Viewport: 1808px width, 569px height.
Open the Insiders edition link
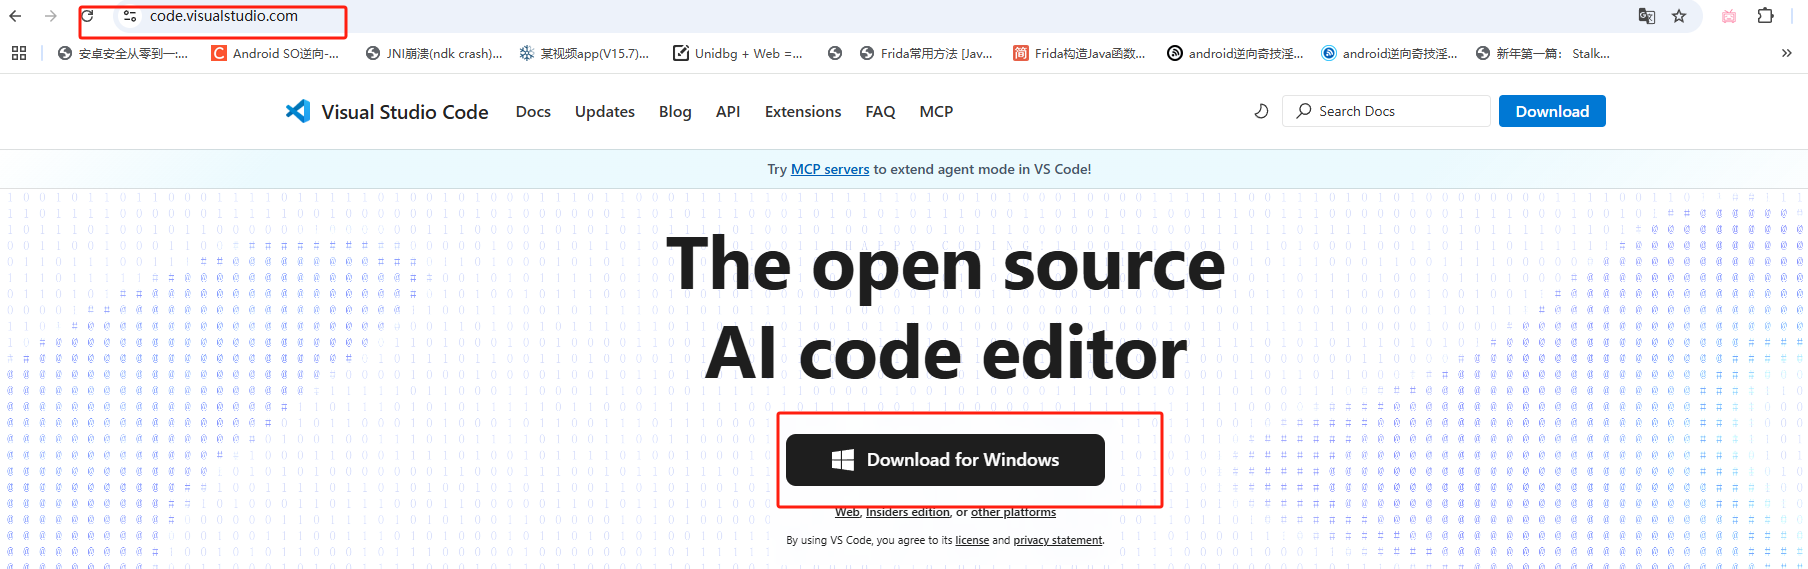click(x=908, y=512)
